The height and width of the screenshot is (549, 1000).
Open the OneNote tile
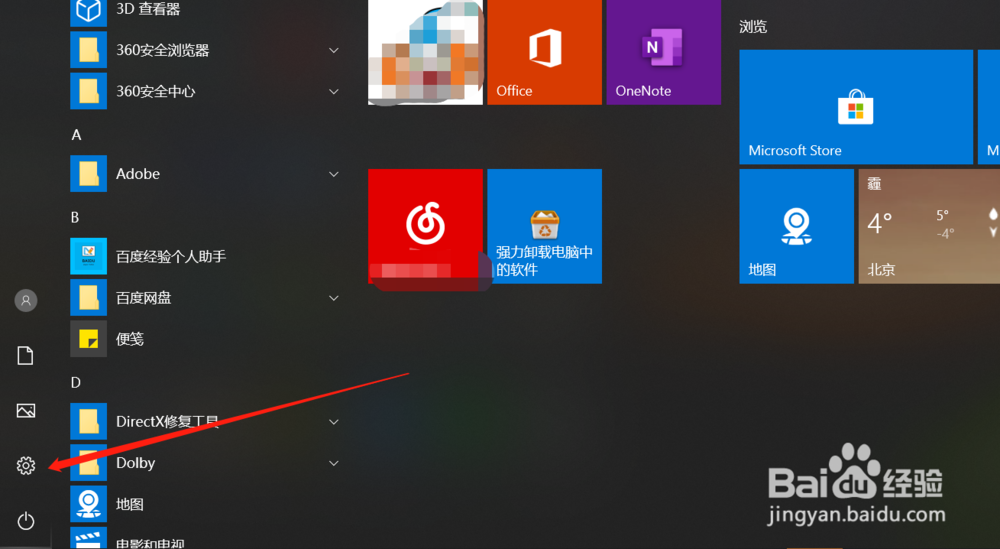664,52
